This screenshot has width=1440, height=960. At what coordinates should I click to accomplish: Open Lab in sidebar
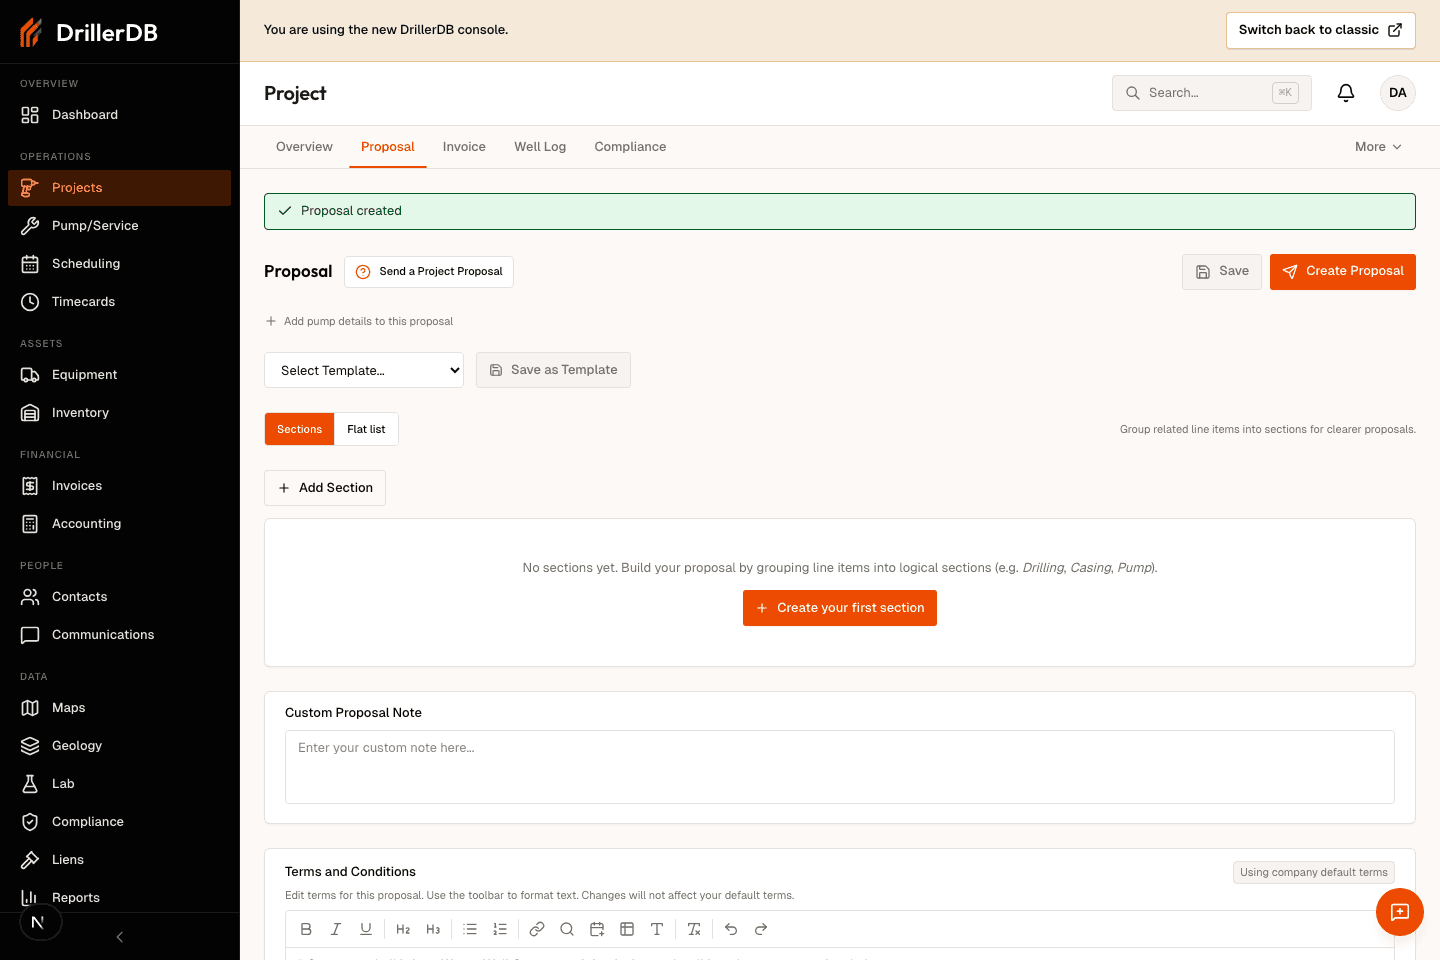[119, 784]
